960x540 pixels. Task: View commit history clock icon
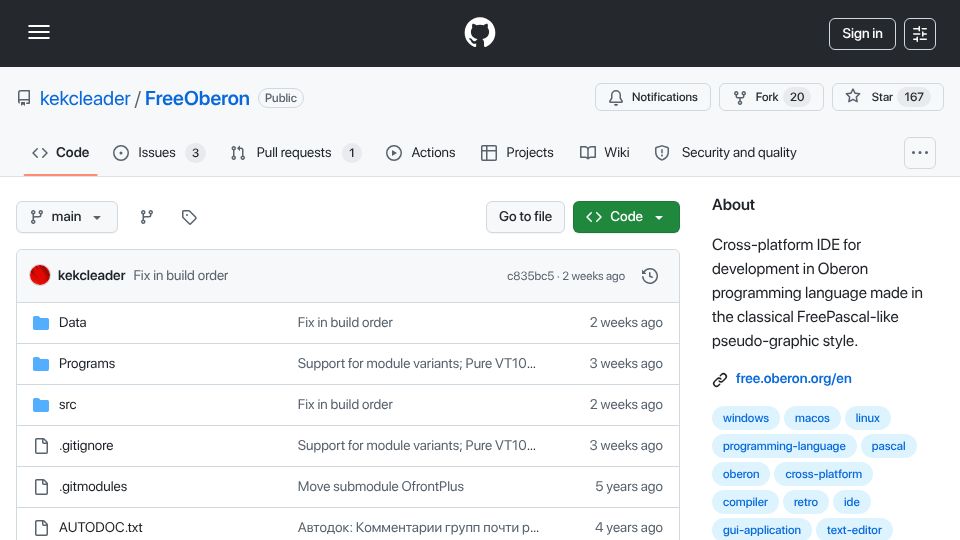(x=650, y=276)
